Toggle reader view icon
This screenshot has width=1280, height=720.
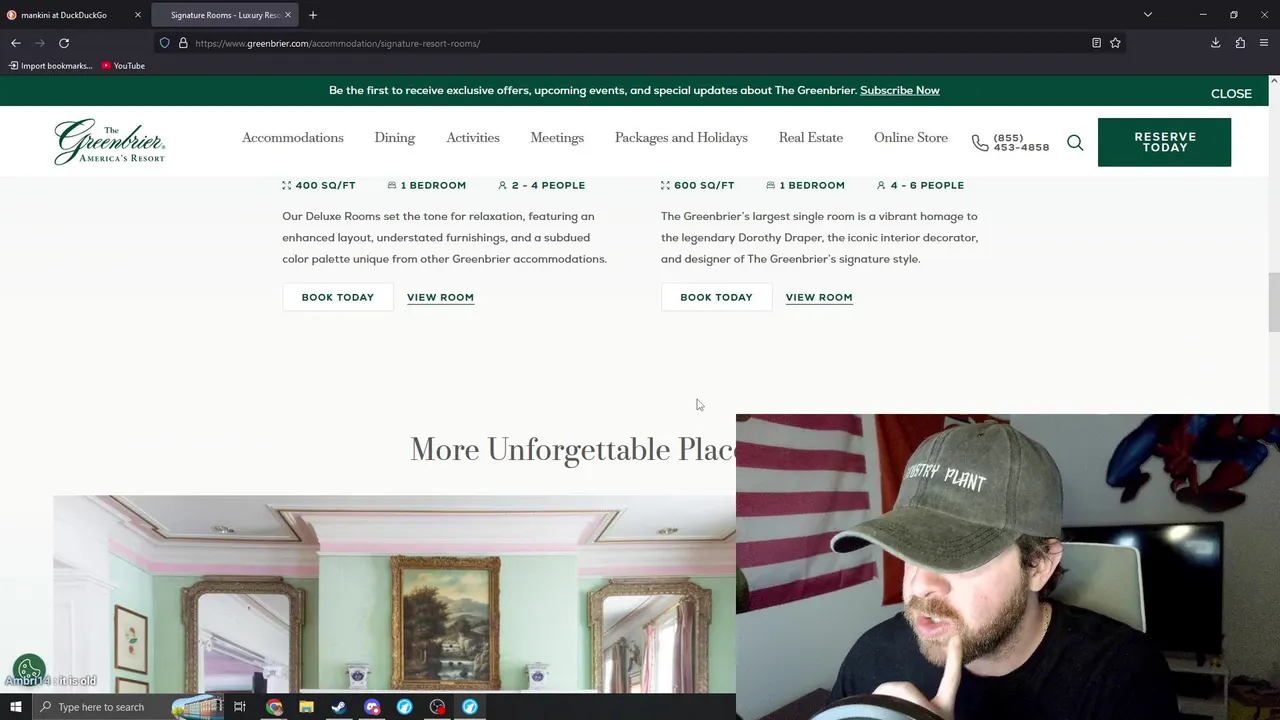click(x=1096, y=43)
